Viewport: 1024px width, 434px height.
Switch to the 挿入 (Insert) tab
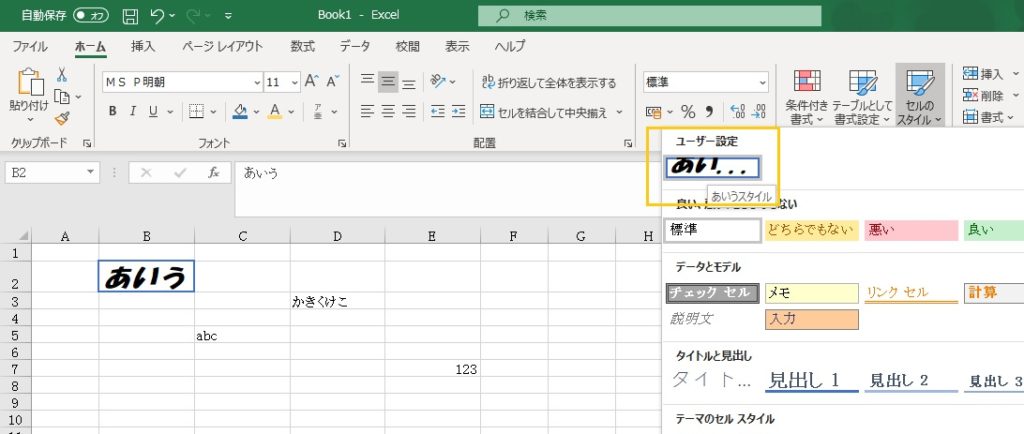(143, 46)
